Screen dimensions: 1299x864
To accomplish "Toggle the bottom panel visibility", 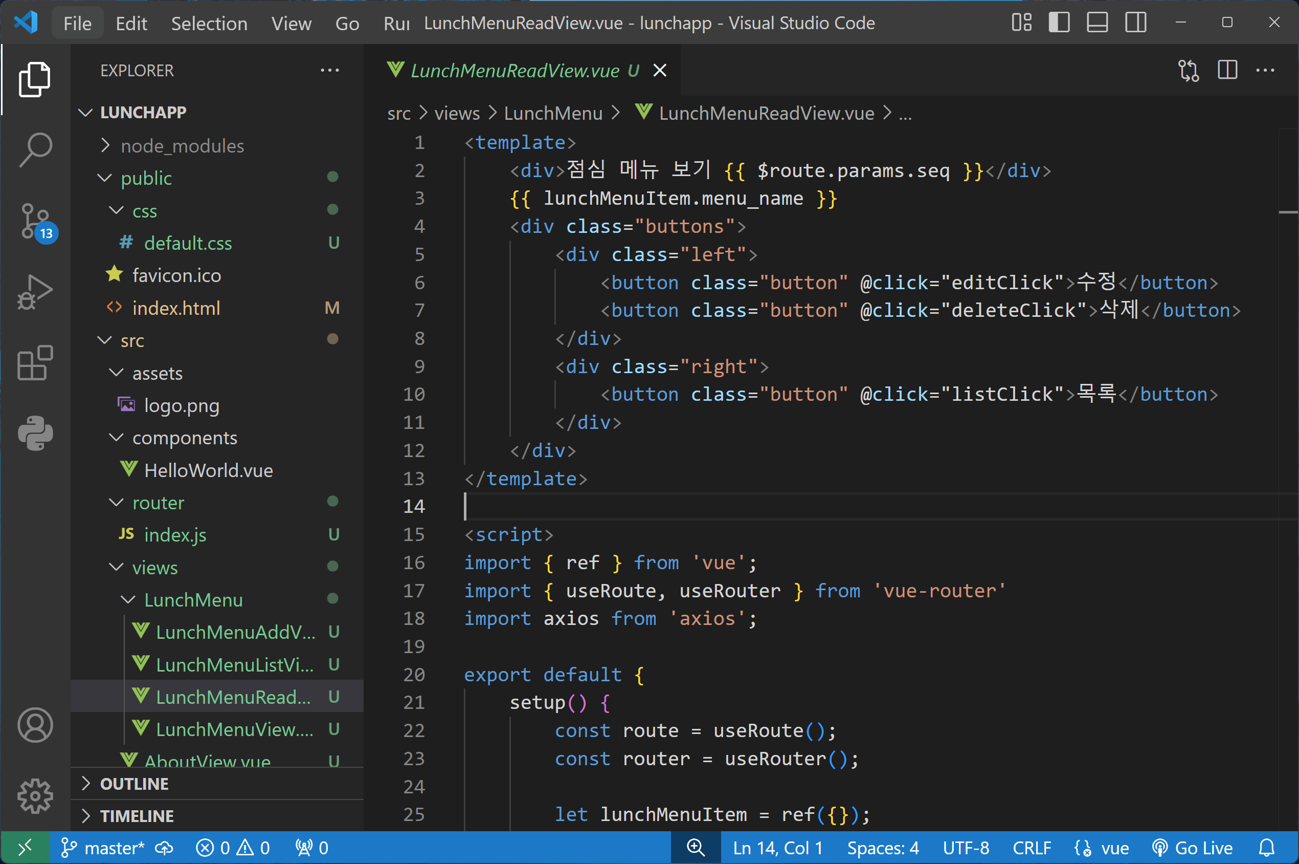I will (1097, 22).
